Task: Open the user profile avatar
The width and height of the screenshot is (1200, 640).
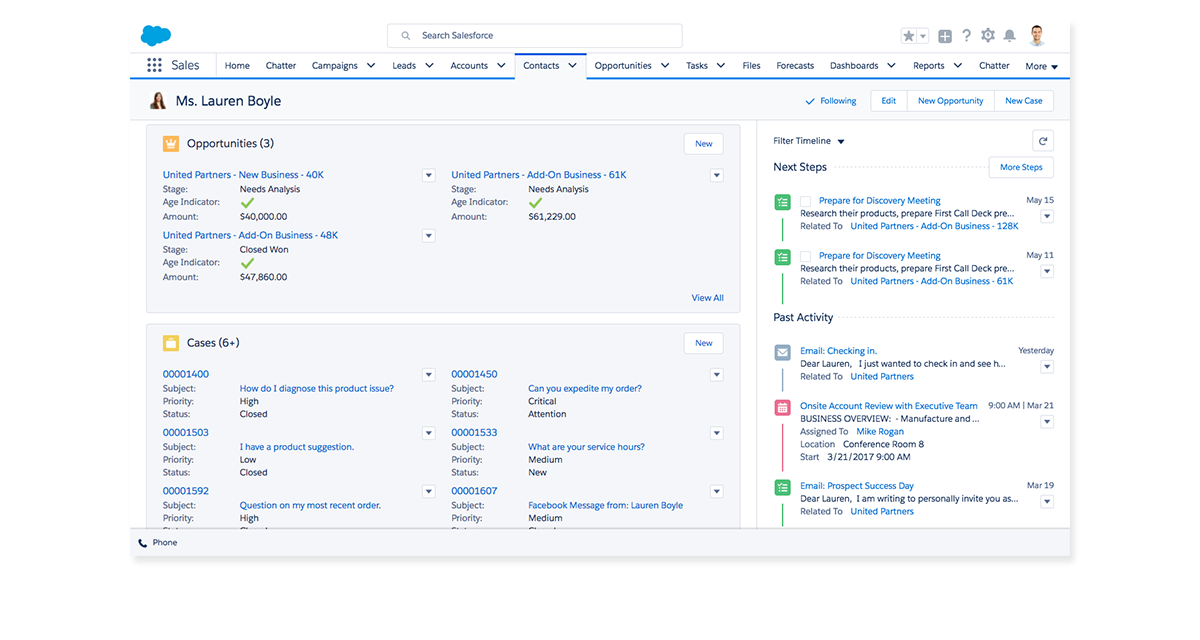Action: pyautogui.click(x=1037, y=36)
